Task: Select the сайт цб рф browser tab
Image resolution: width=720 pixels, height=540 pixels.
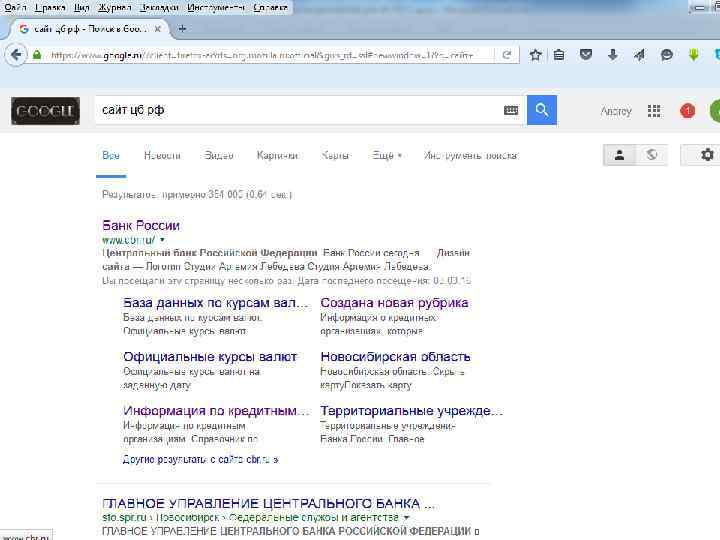Action: 90,29
